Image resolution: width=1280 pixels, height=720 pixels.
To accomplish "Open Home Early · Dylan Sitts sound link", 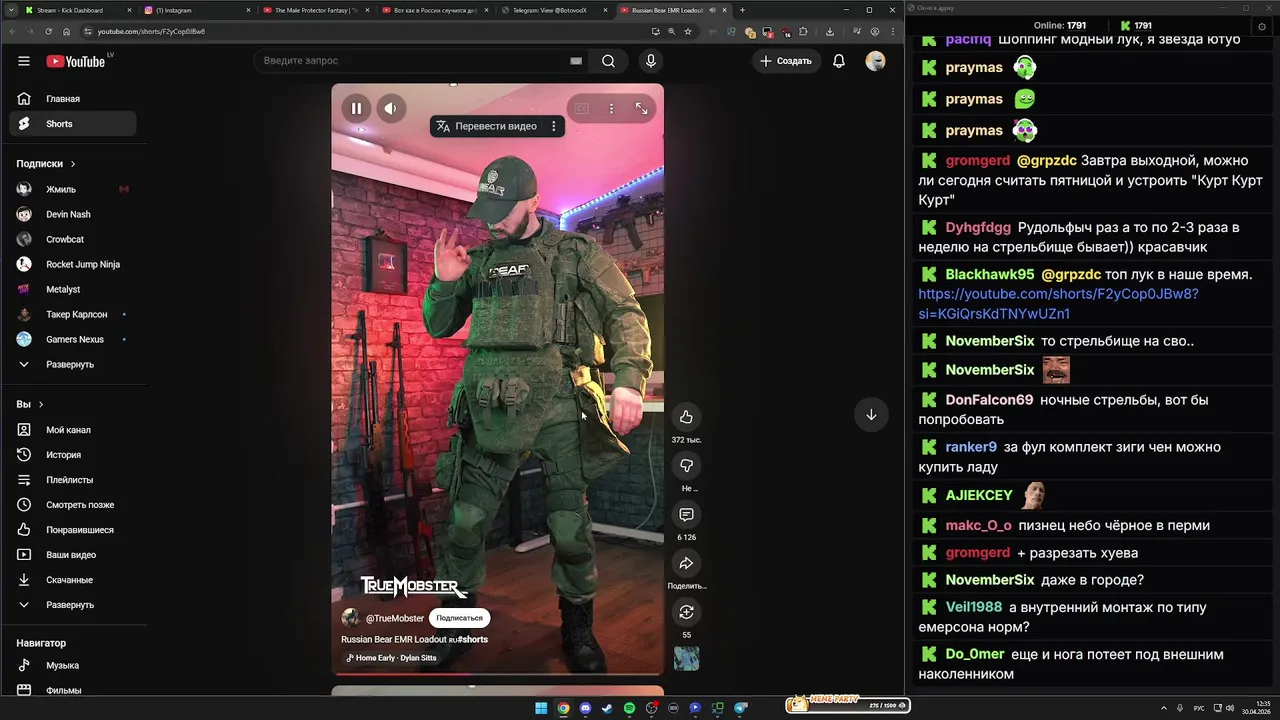I will coord(391,658).
